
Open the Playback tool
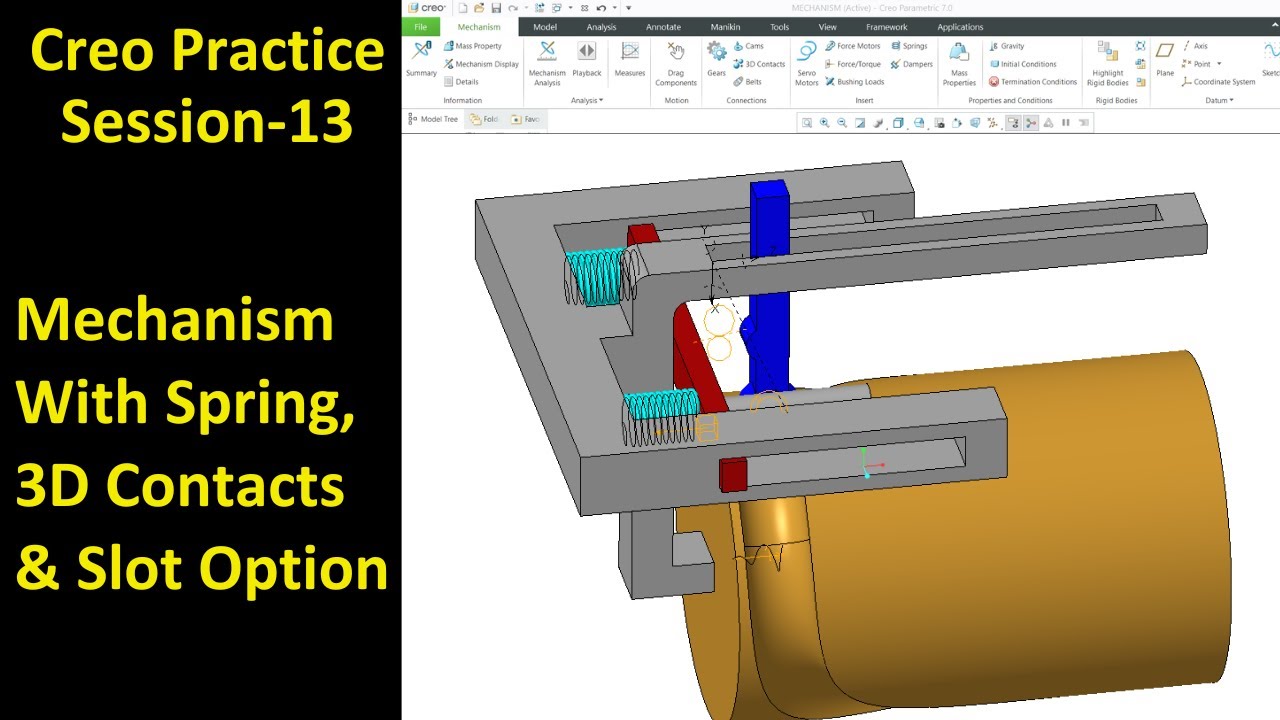coord(587,58)
